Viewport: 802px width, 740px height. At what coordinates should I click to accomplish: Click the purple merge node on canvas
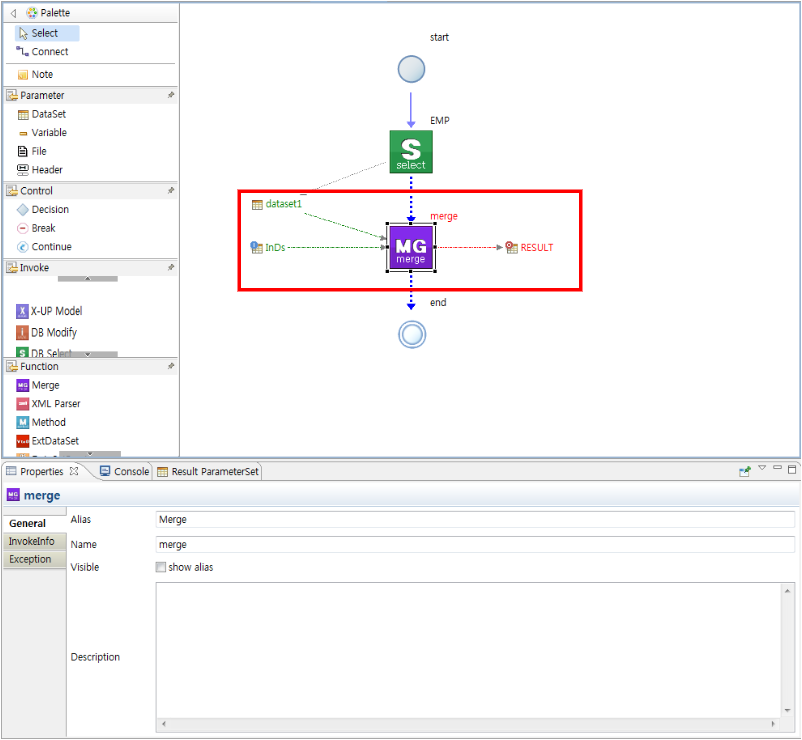[410, 247]
